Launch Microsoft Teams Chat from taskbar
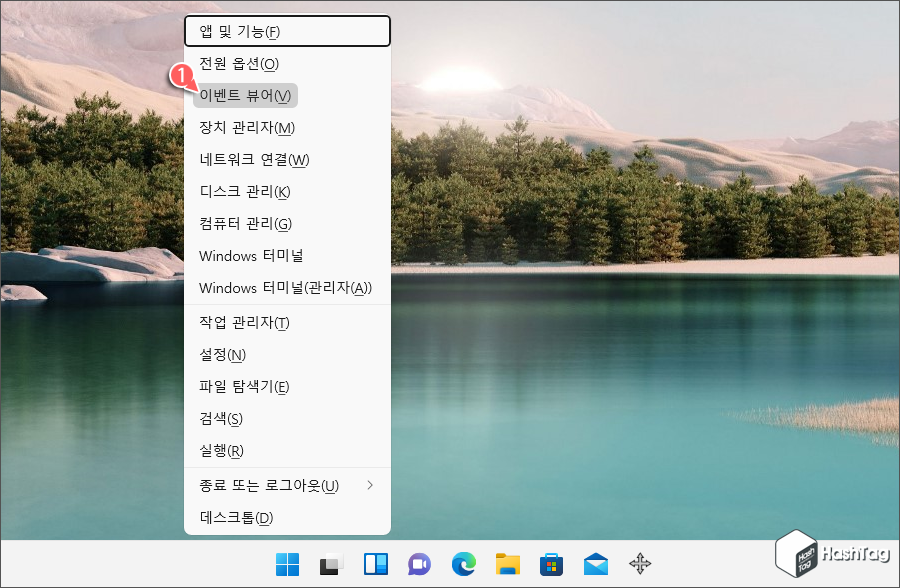This screenshot has width=900, height=588. click(420, 564)
